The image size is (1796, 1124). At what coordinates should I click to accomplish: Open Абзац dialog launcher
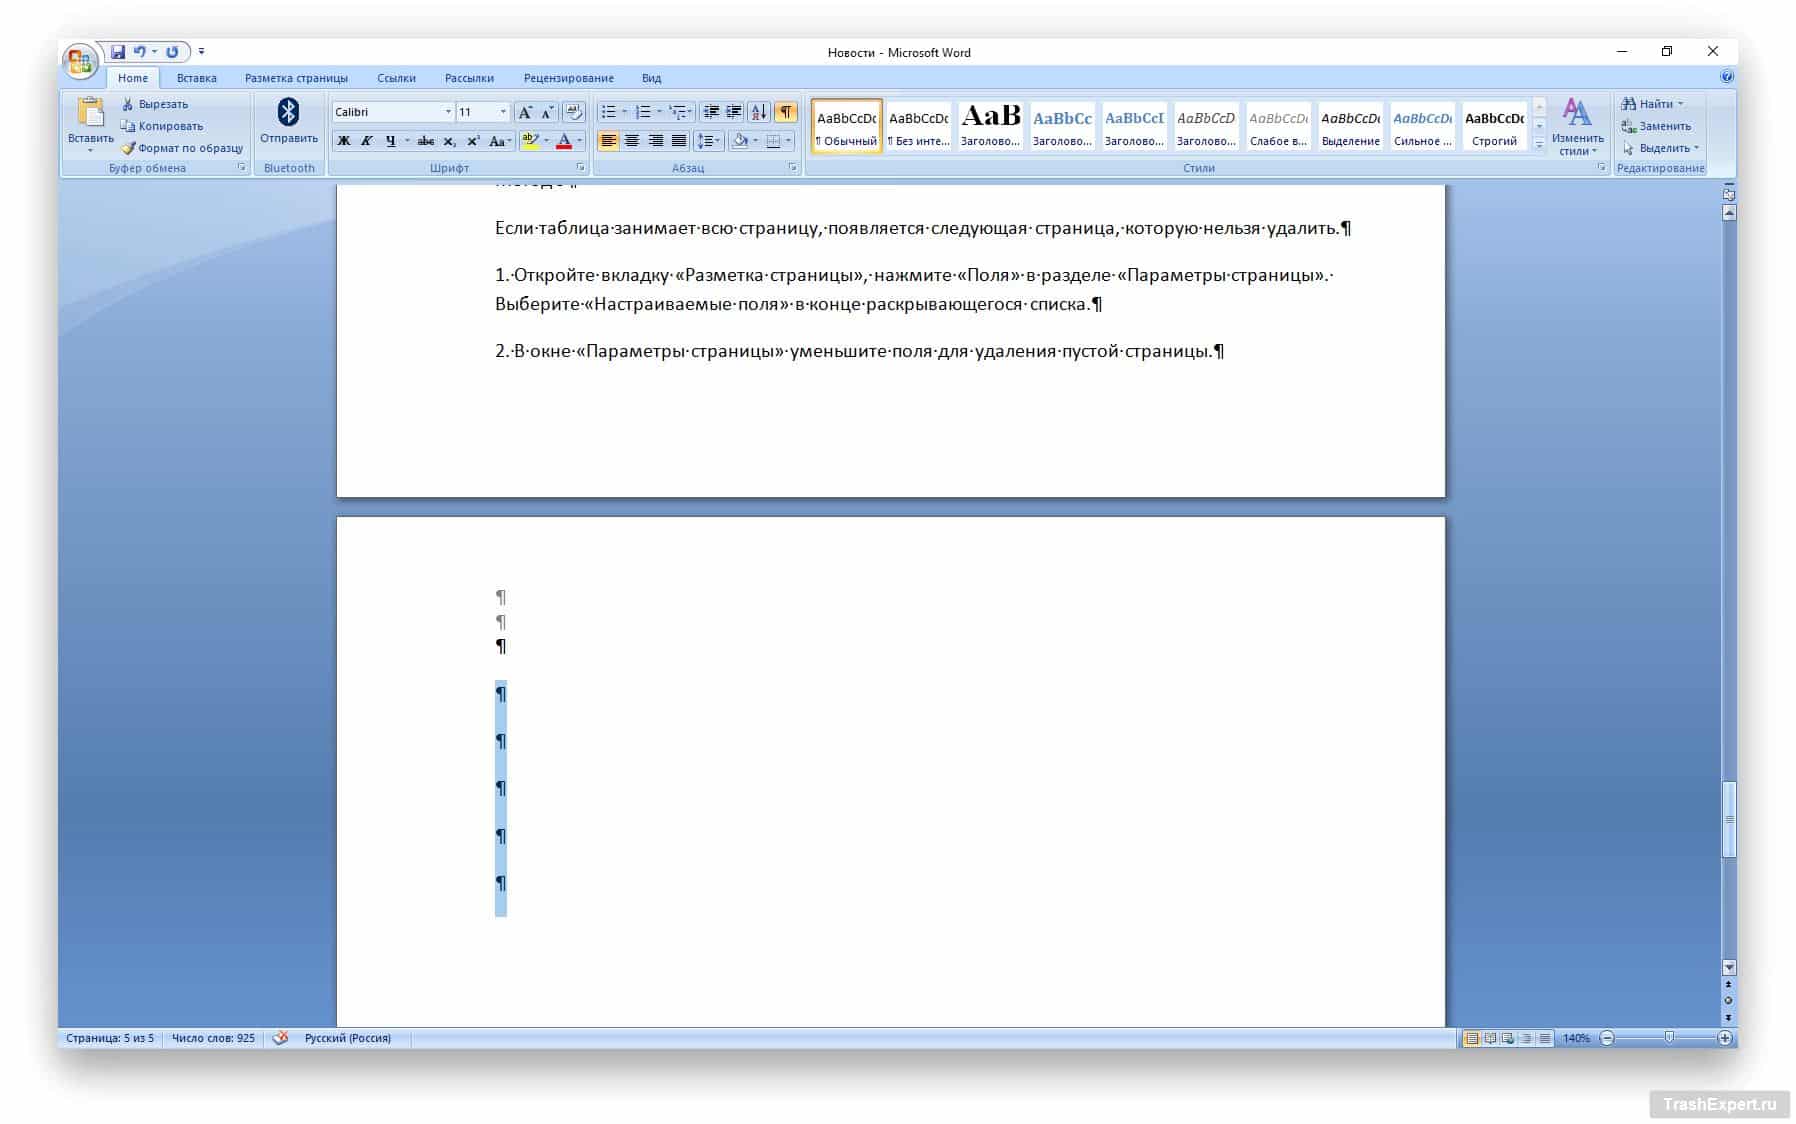pos(793,168)
